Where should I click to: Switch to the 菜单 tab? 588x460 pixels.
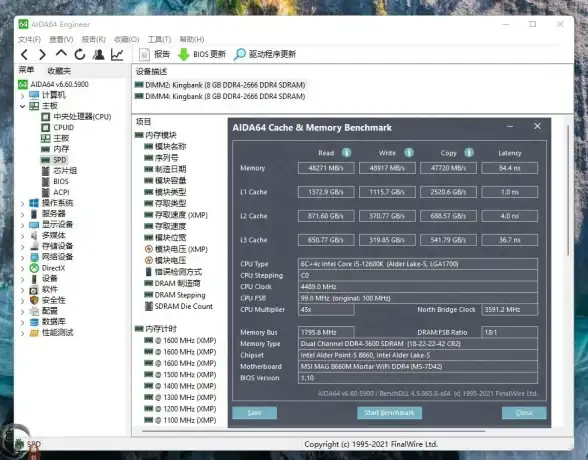pos(26,70)
